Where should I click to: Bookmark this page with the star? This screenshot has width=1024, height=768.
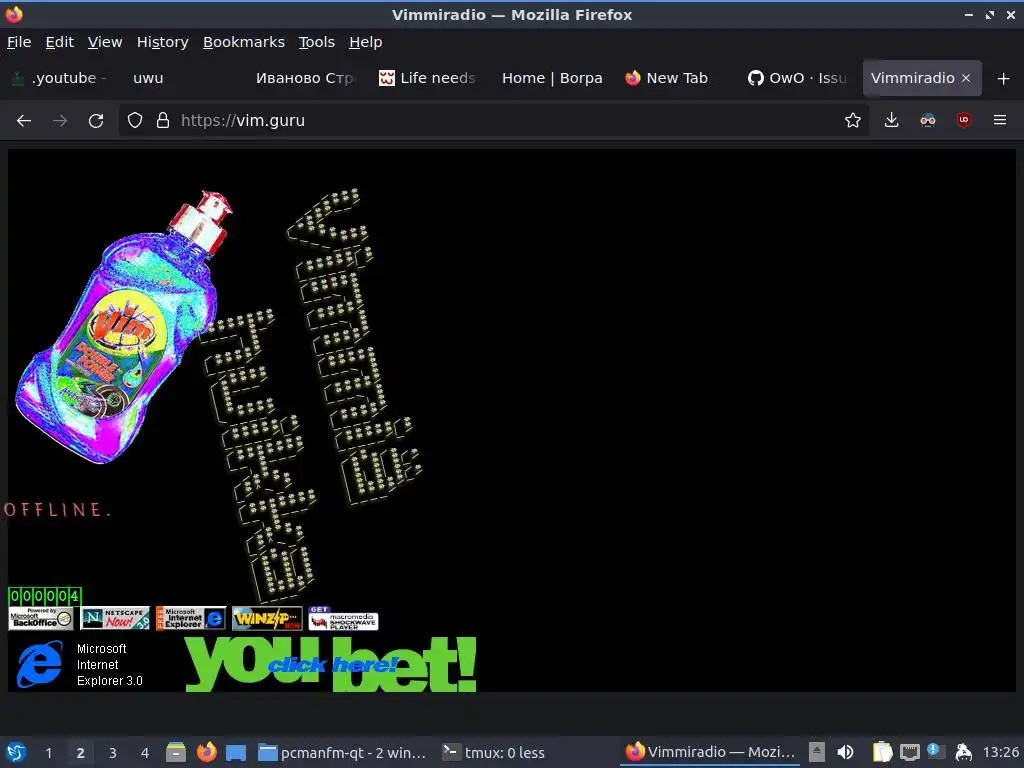pos(852,120)
